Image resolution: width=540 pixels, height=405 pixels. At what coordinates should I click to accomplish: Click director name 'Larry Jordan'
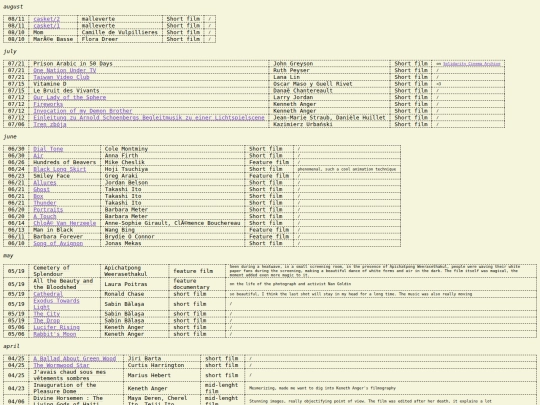pos(293,97)
